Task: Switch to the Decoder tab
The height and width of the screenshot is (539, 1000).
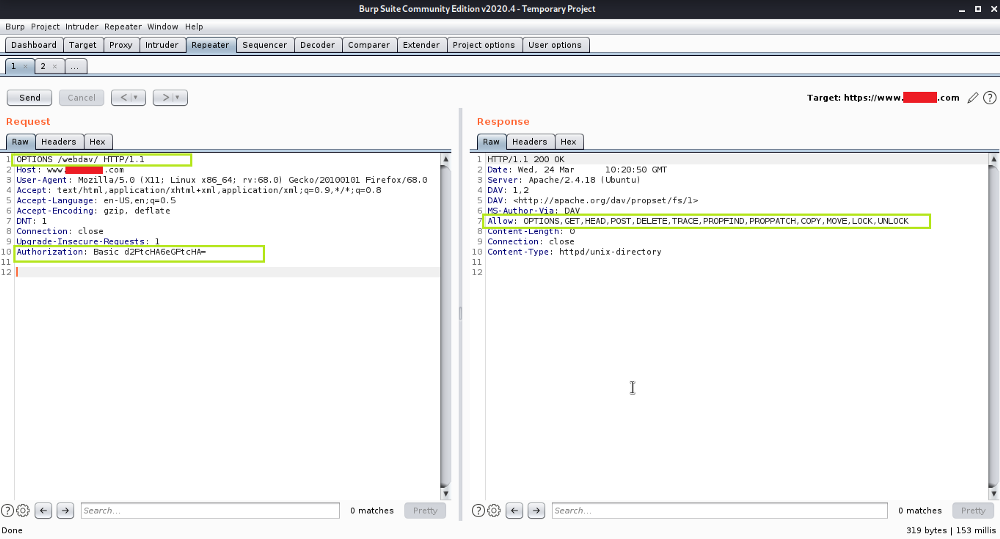Action: click(x=317, y=45)
